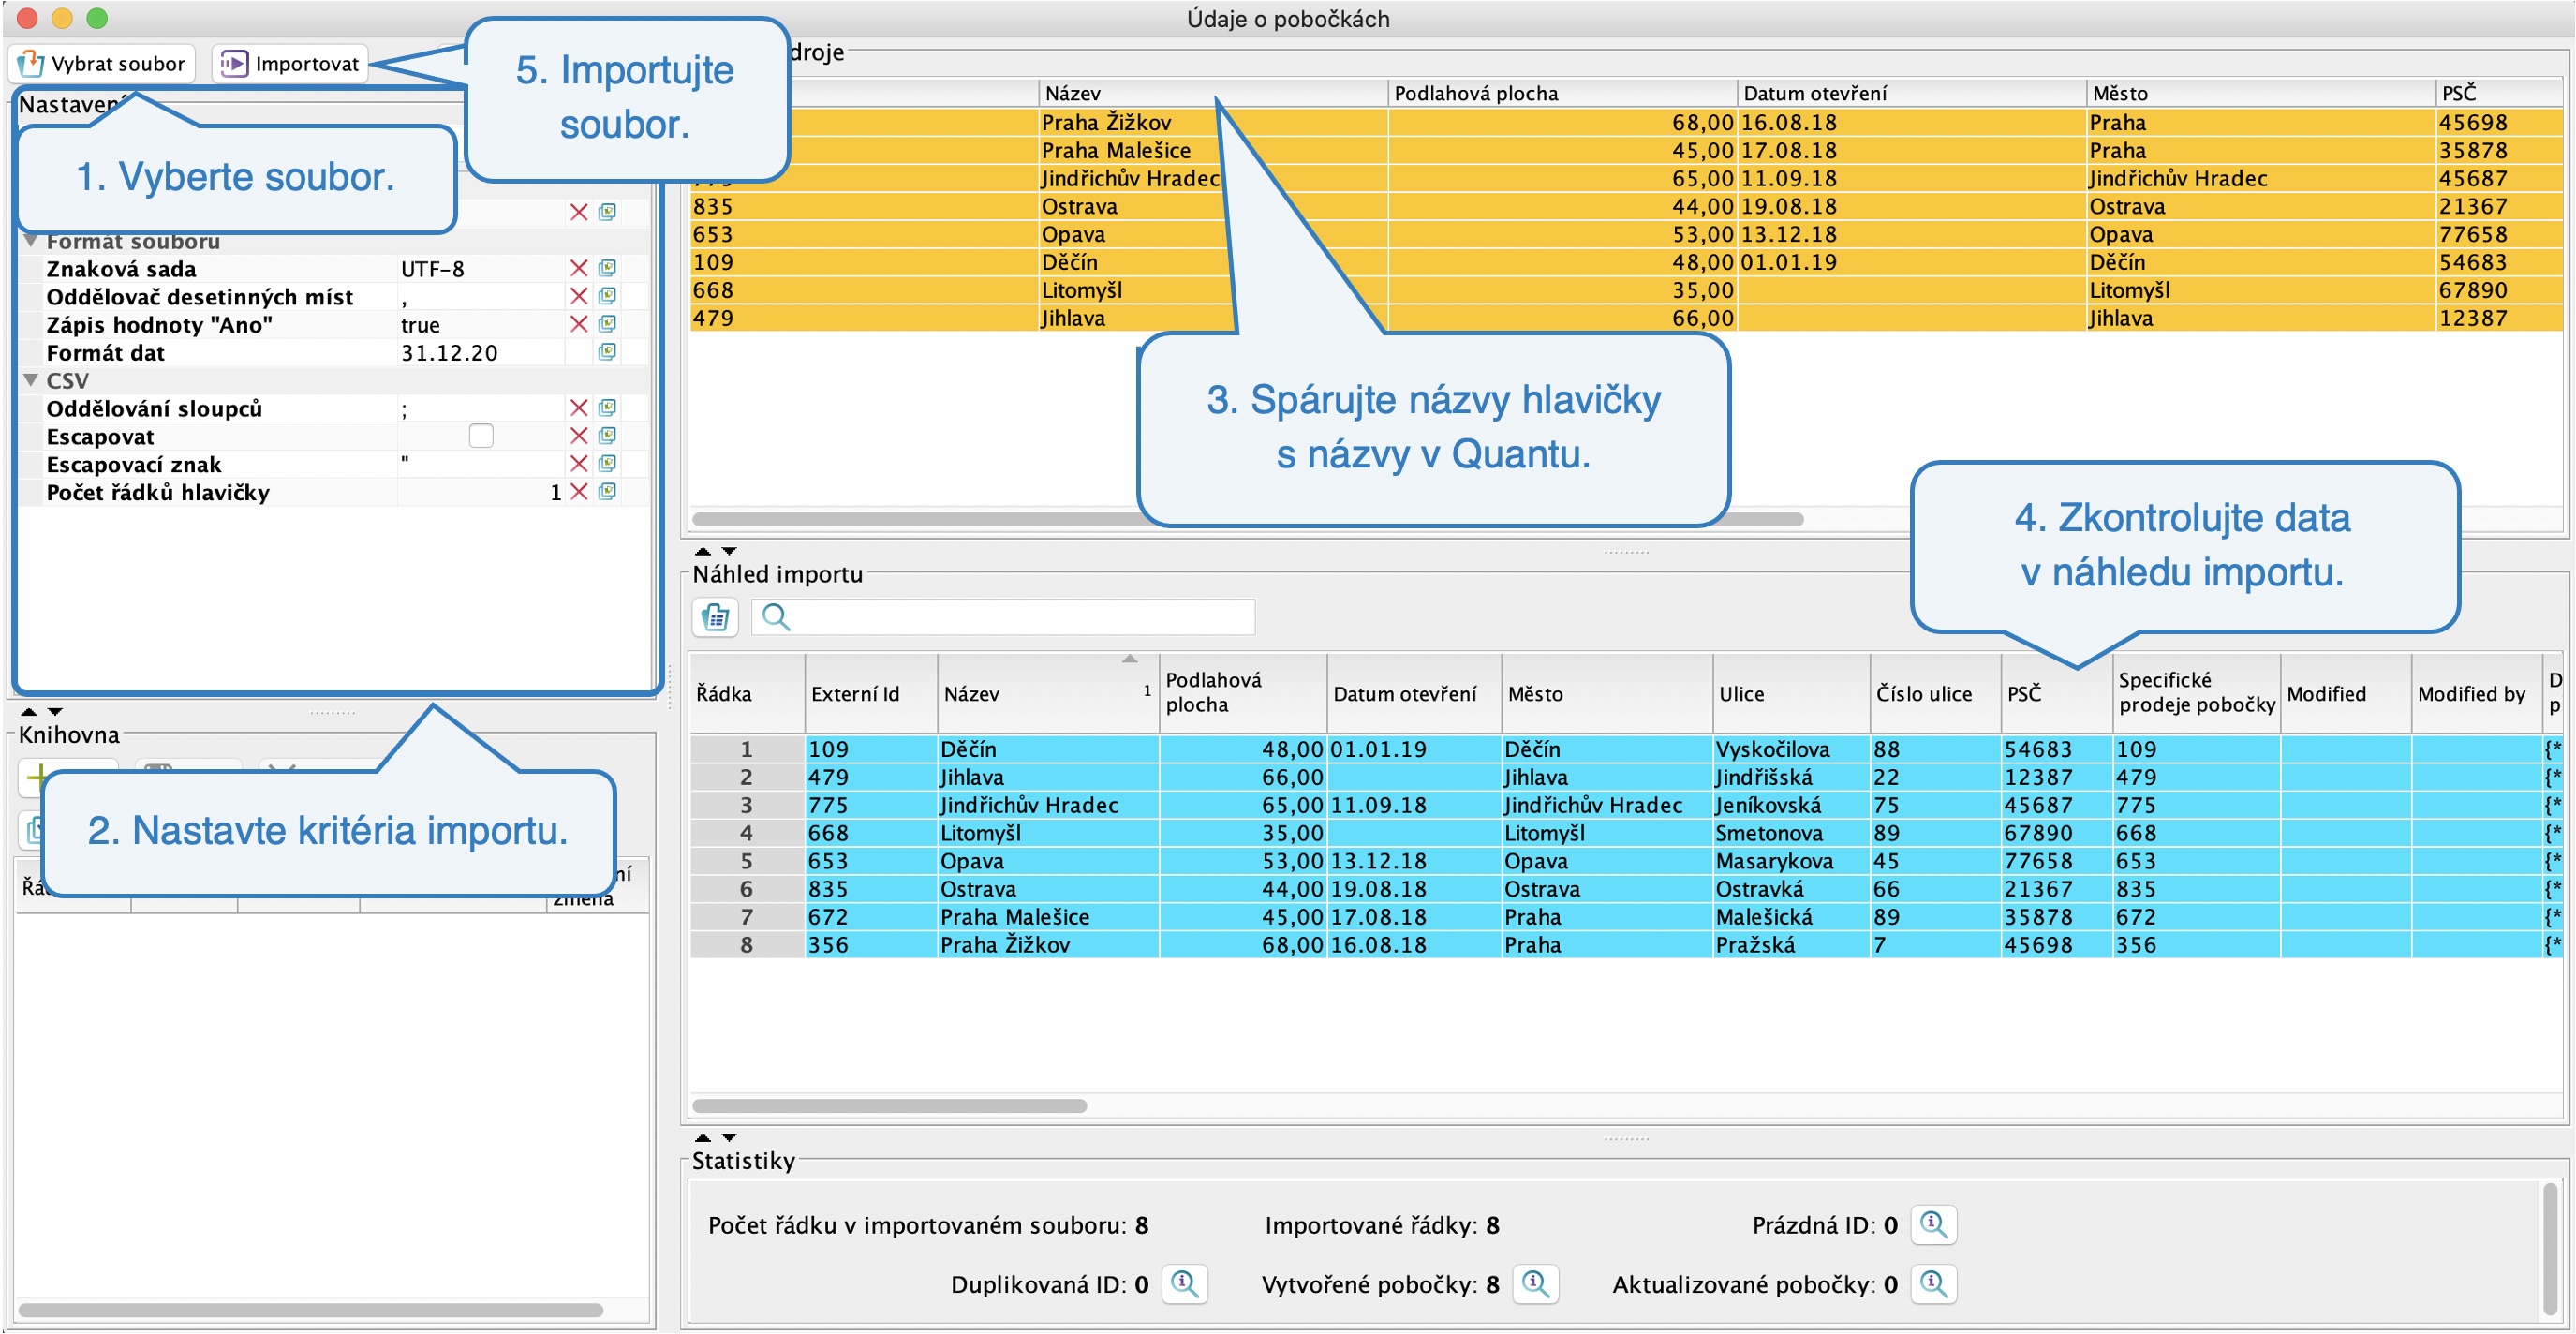Sort preview by Ulice column header
Image resolution: width=2576 pixels, height=1334 pixels.
click(x=1790, y=693)
